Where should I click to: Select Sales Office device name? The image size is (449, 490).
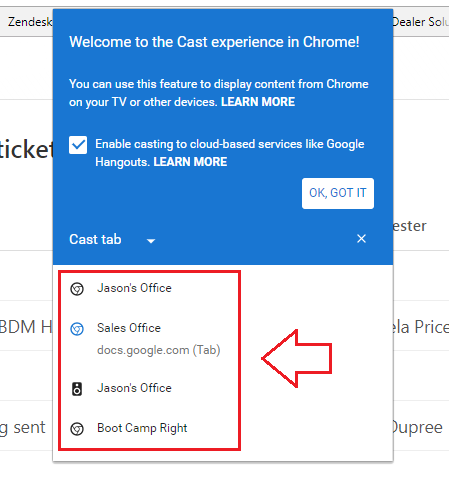[x=129, y=328]
